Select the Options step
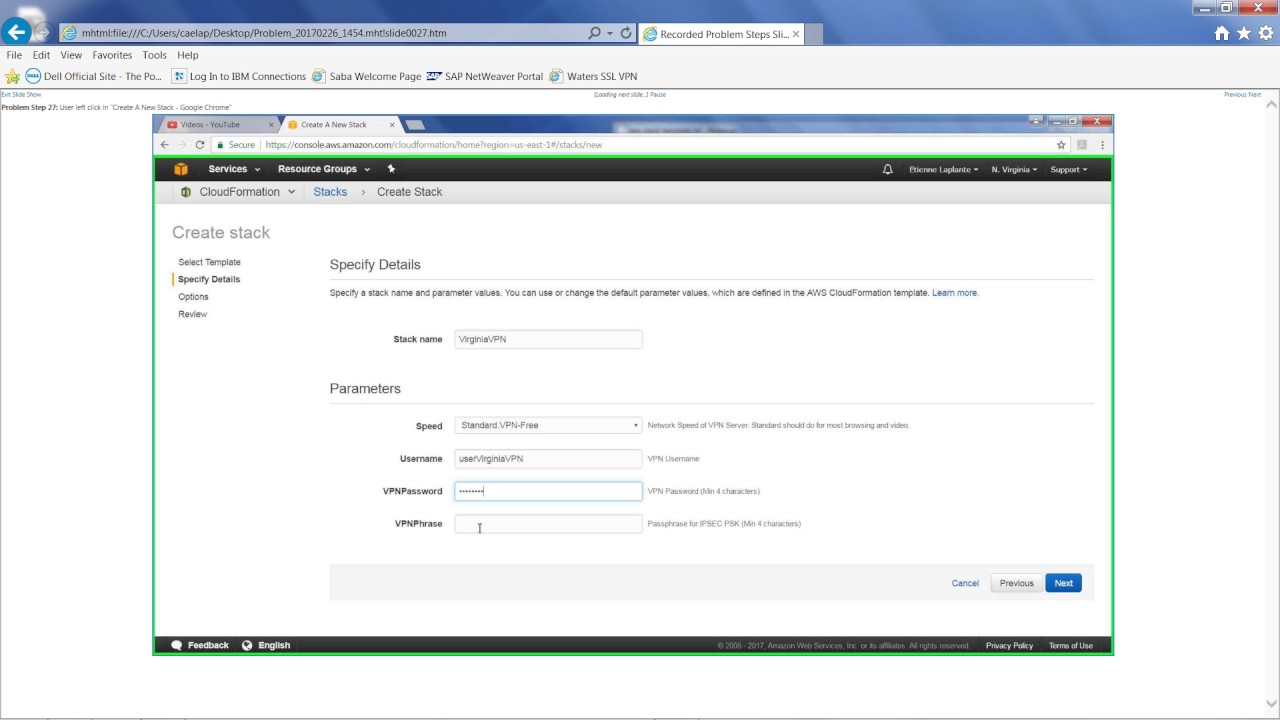 pos(193,297)
